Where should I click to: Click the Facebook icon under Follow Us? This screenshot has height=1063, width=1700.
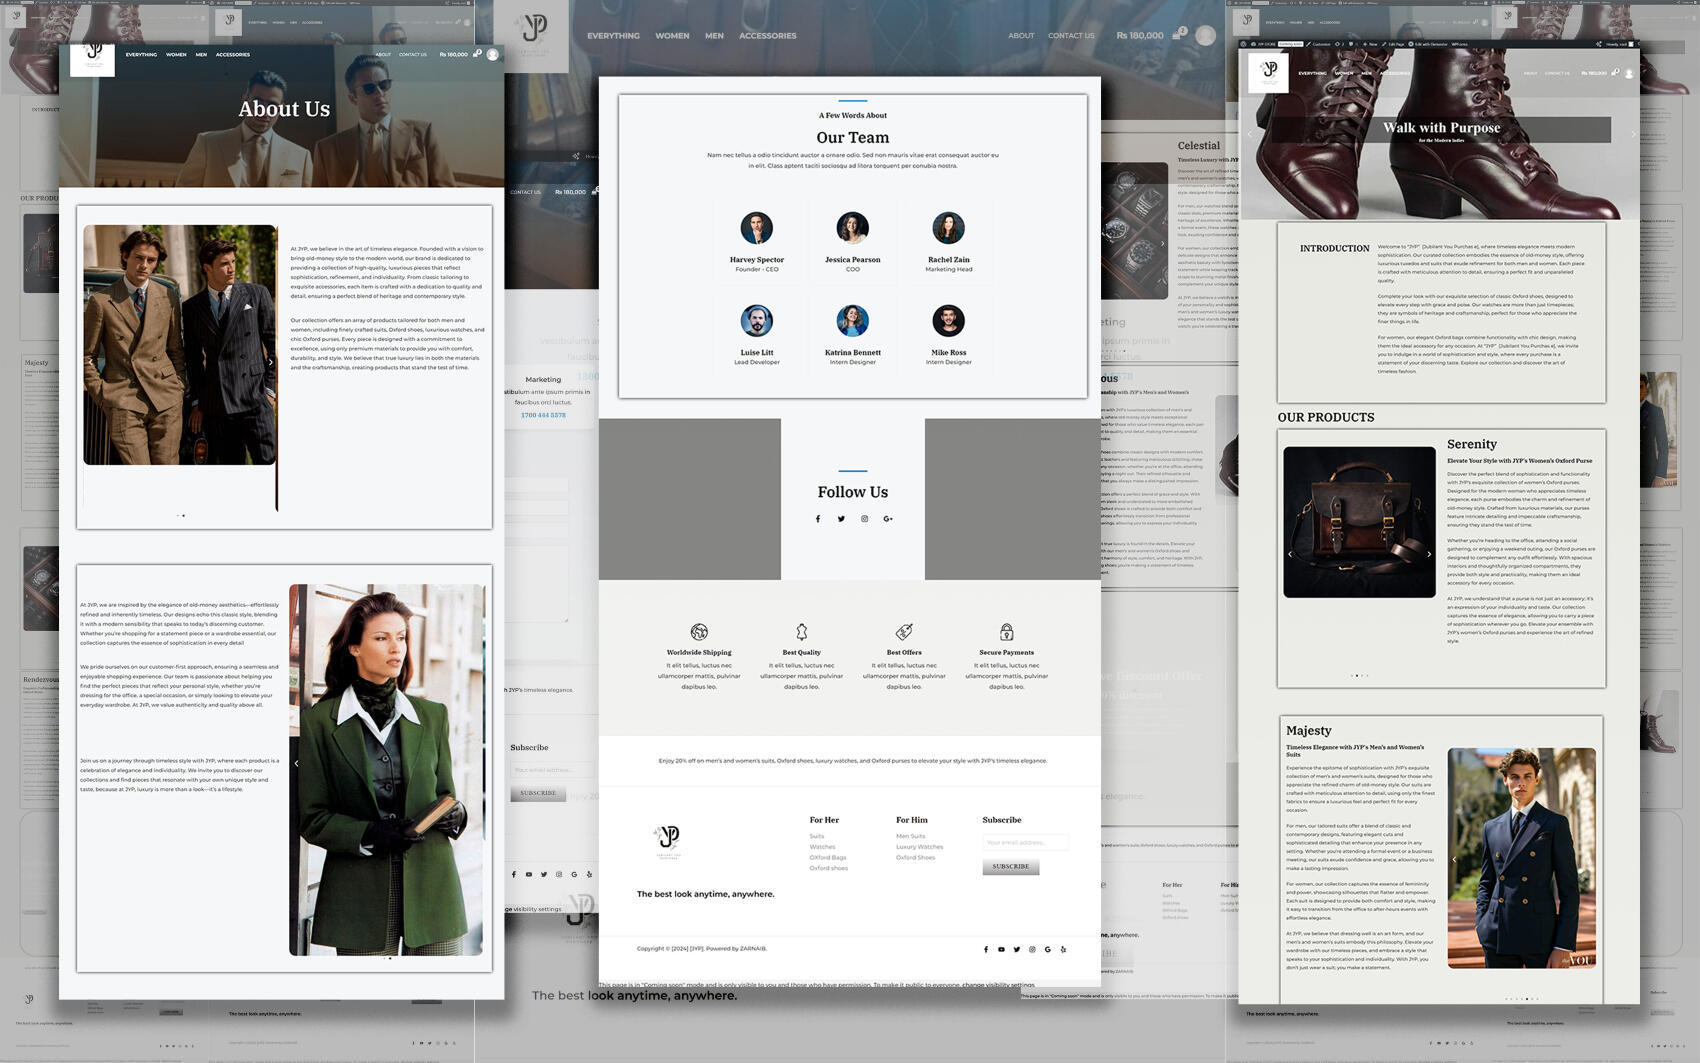tap(817, 519)
